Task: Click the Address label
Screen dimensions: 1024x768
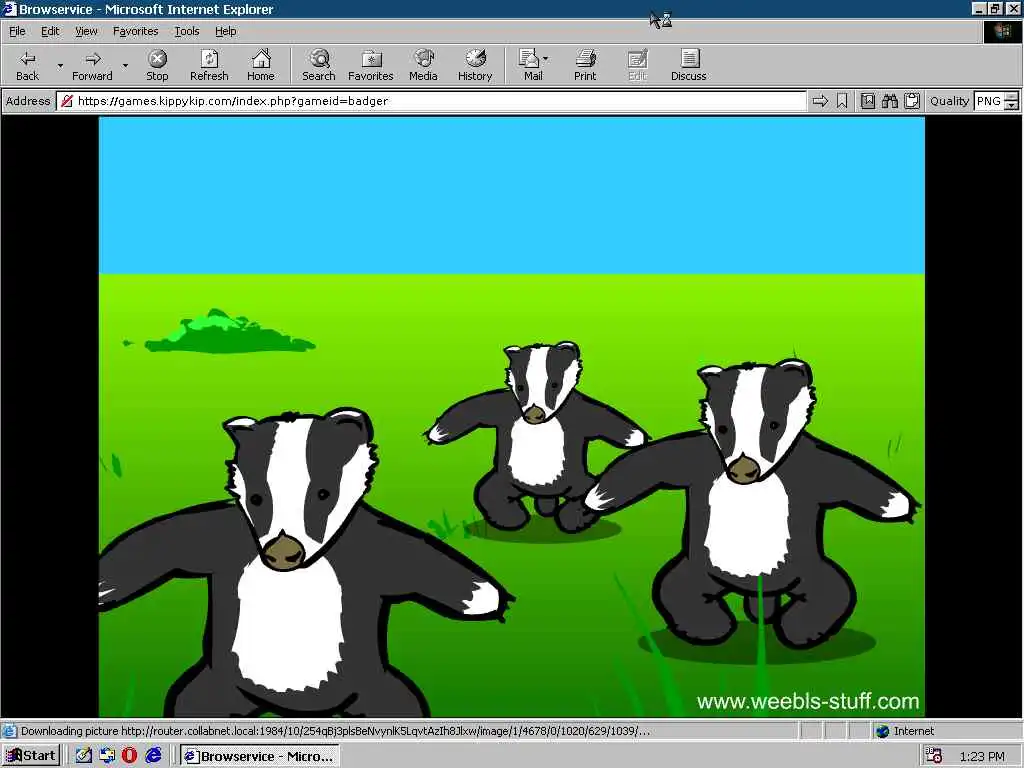Action: [28, 101]
